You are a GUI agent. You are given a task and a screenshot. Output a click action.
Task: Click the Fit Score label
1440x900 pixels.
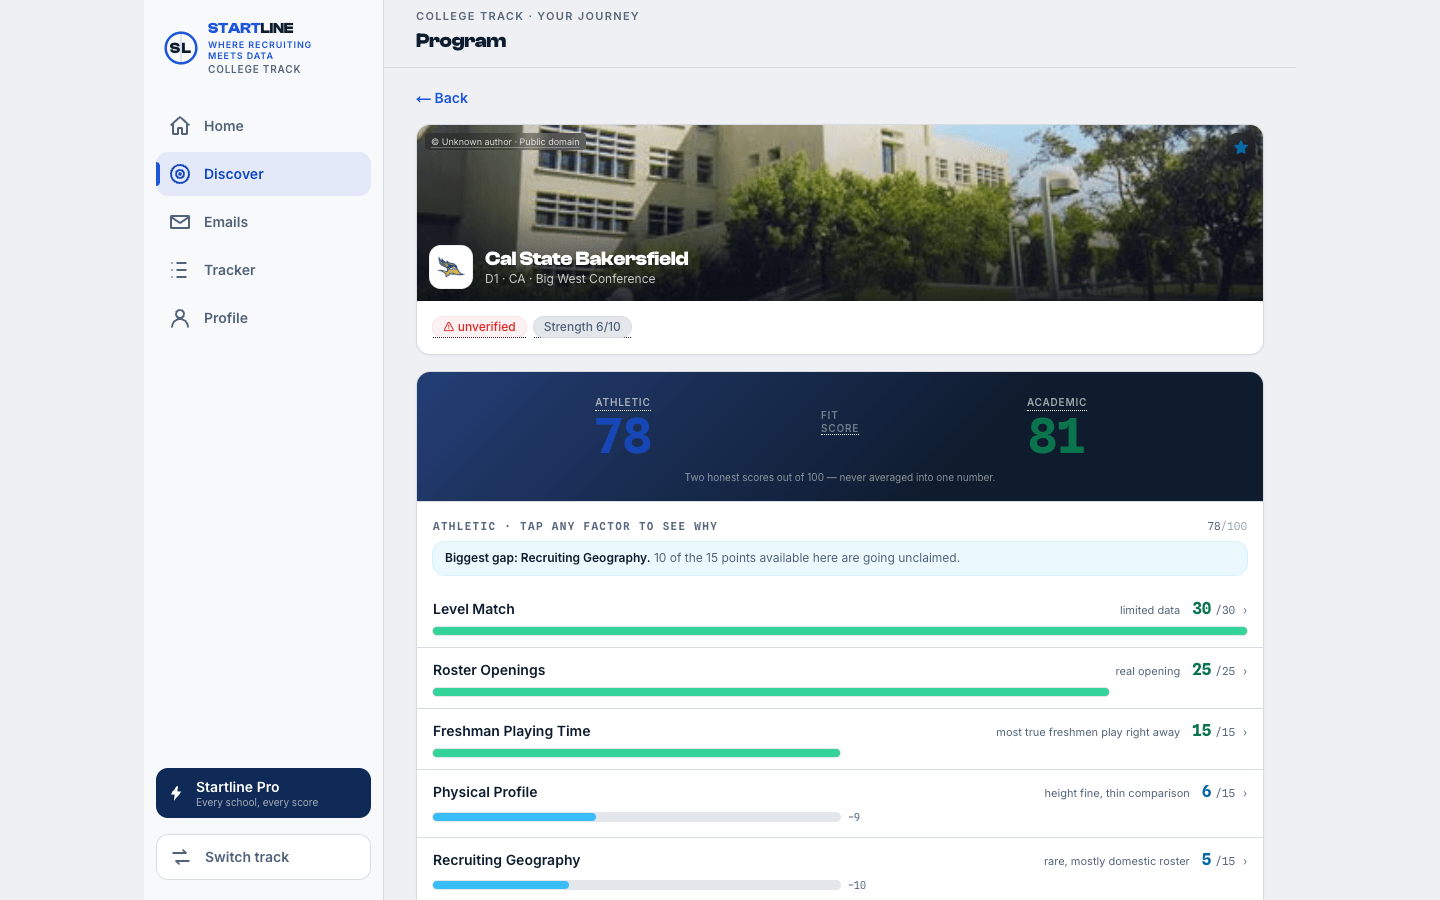coord(839,422)
